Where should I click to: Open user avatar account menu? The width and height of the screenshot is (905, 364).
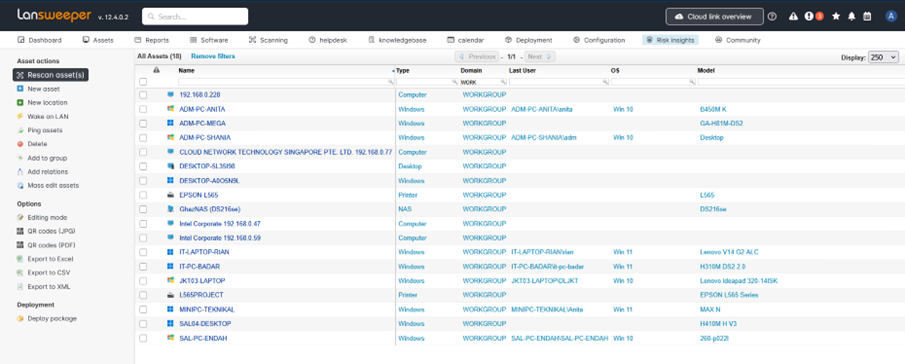891,17
